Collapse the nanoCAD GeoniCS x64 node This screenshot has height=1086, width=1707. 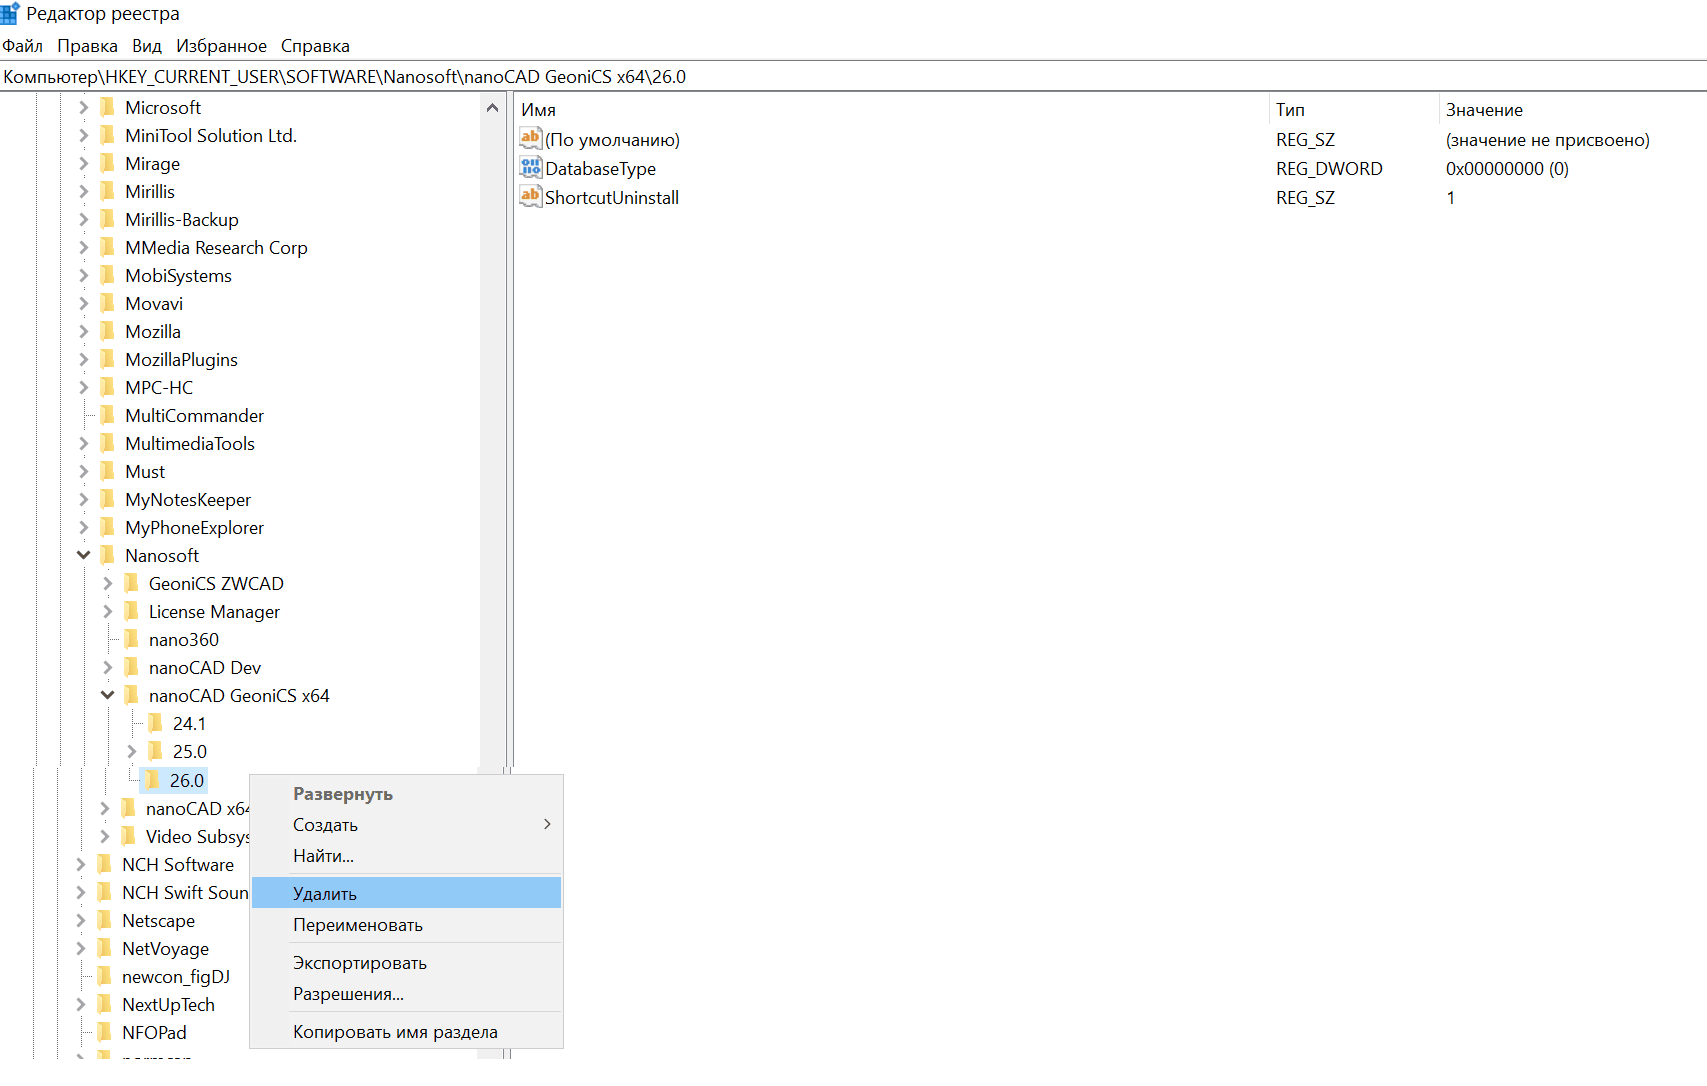click(x=107, y=695)
